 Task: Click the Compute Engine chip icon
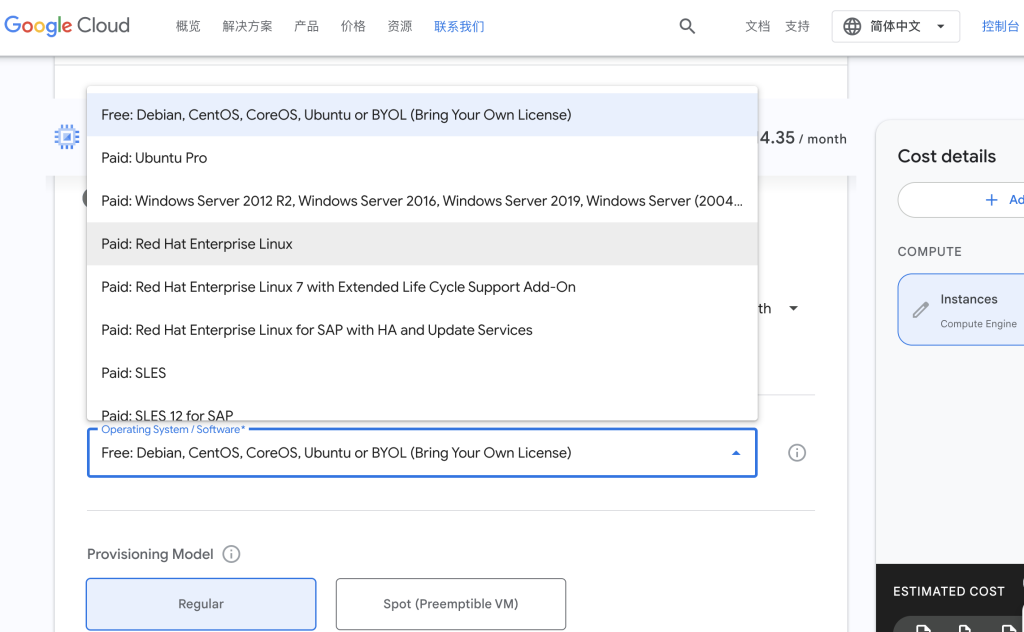point(67,137)
